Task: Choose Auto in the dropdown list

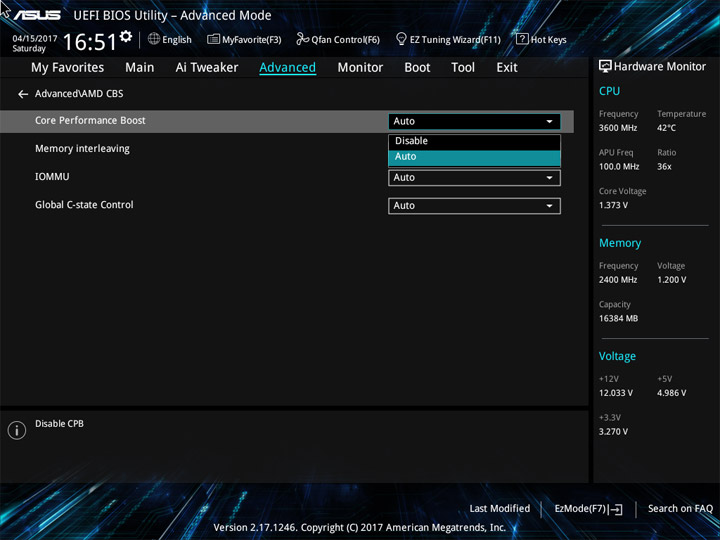Action: point(474,157)
